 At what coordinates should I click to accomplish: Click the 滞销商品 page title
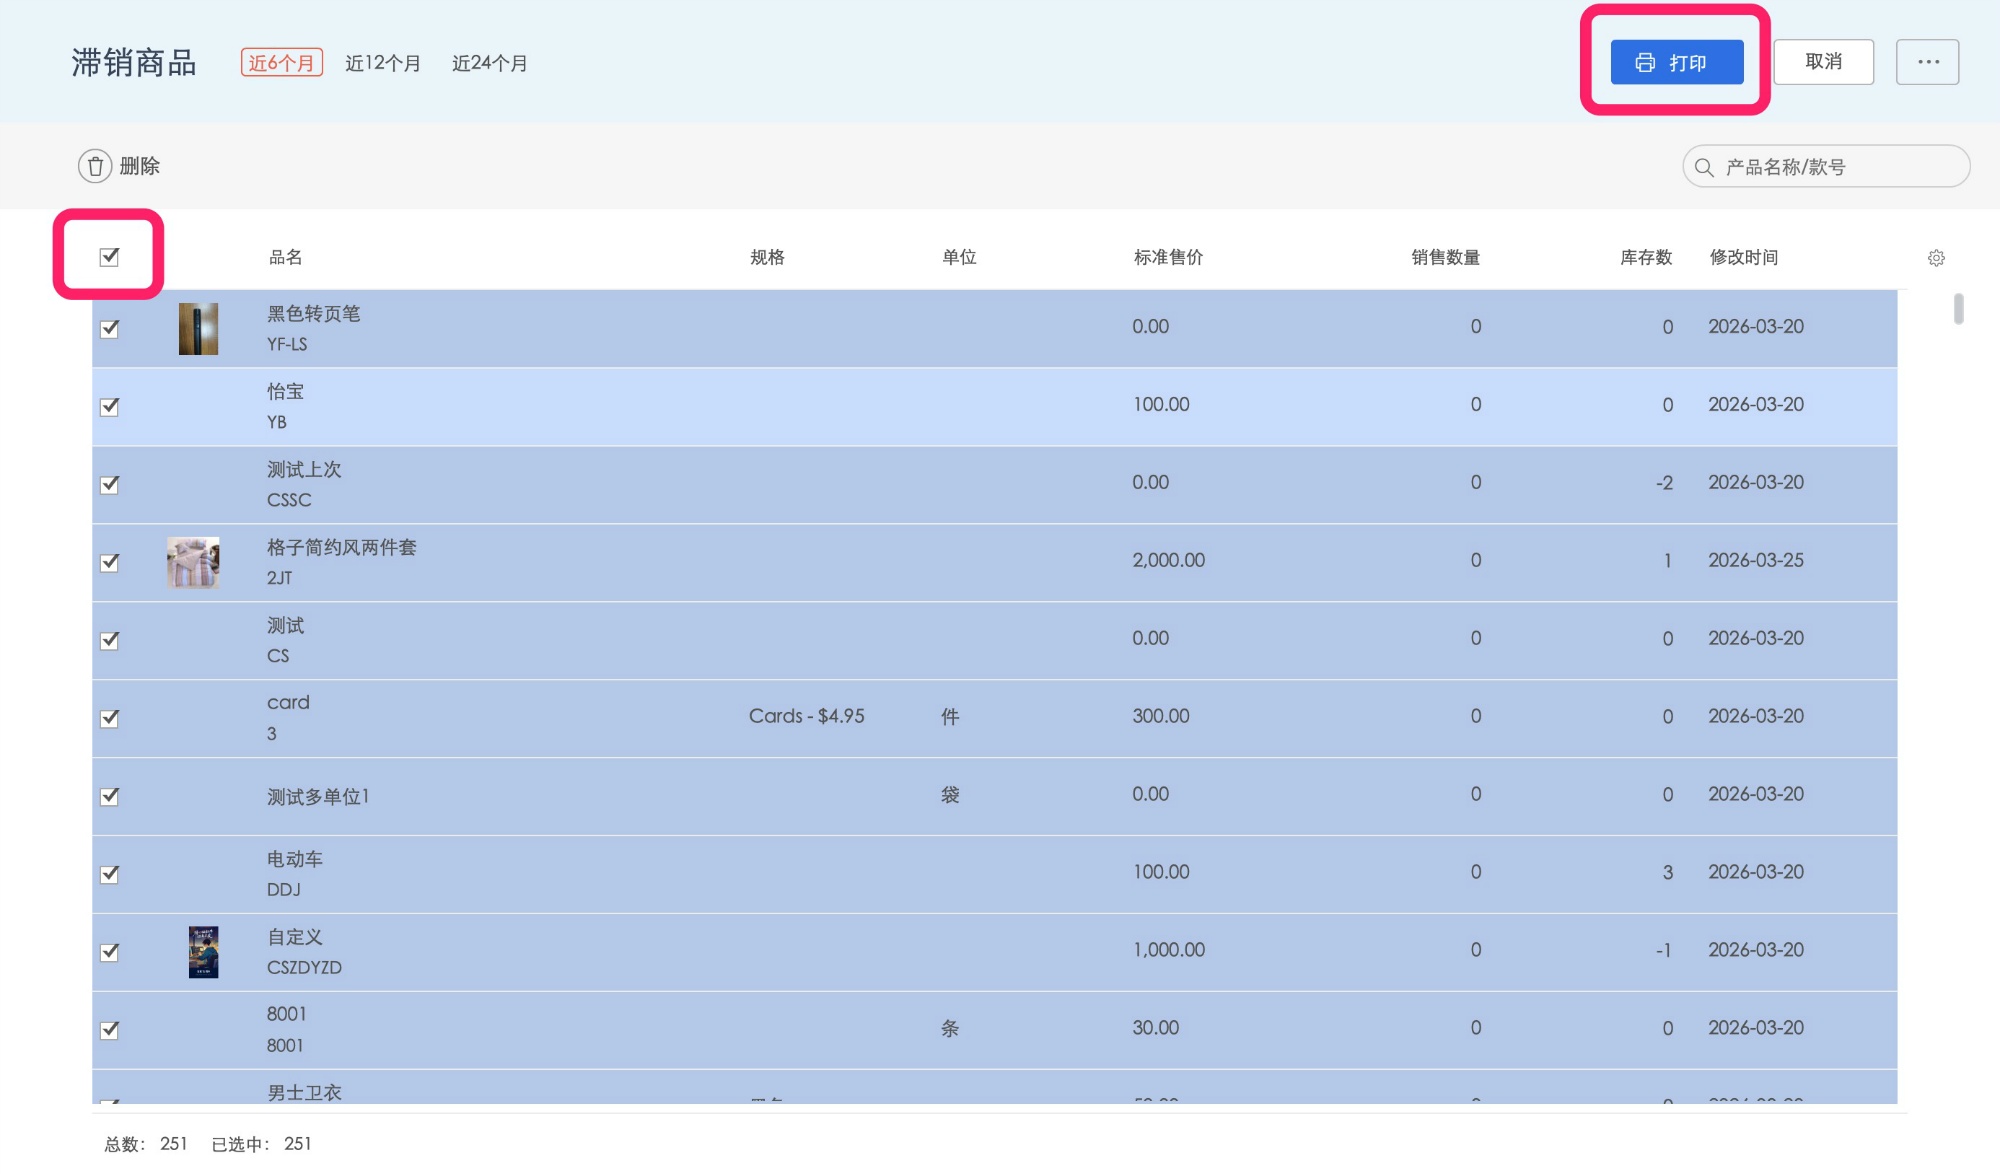[x=134, y=63]
